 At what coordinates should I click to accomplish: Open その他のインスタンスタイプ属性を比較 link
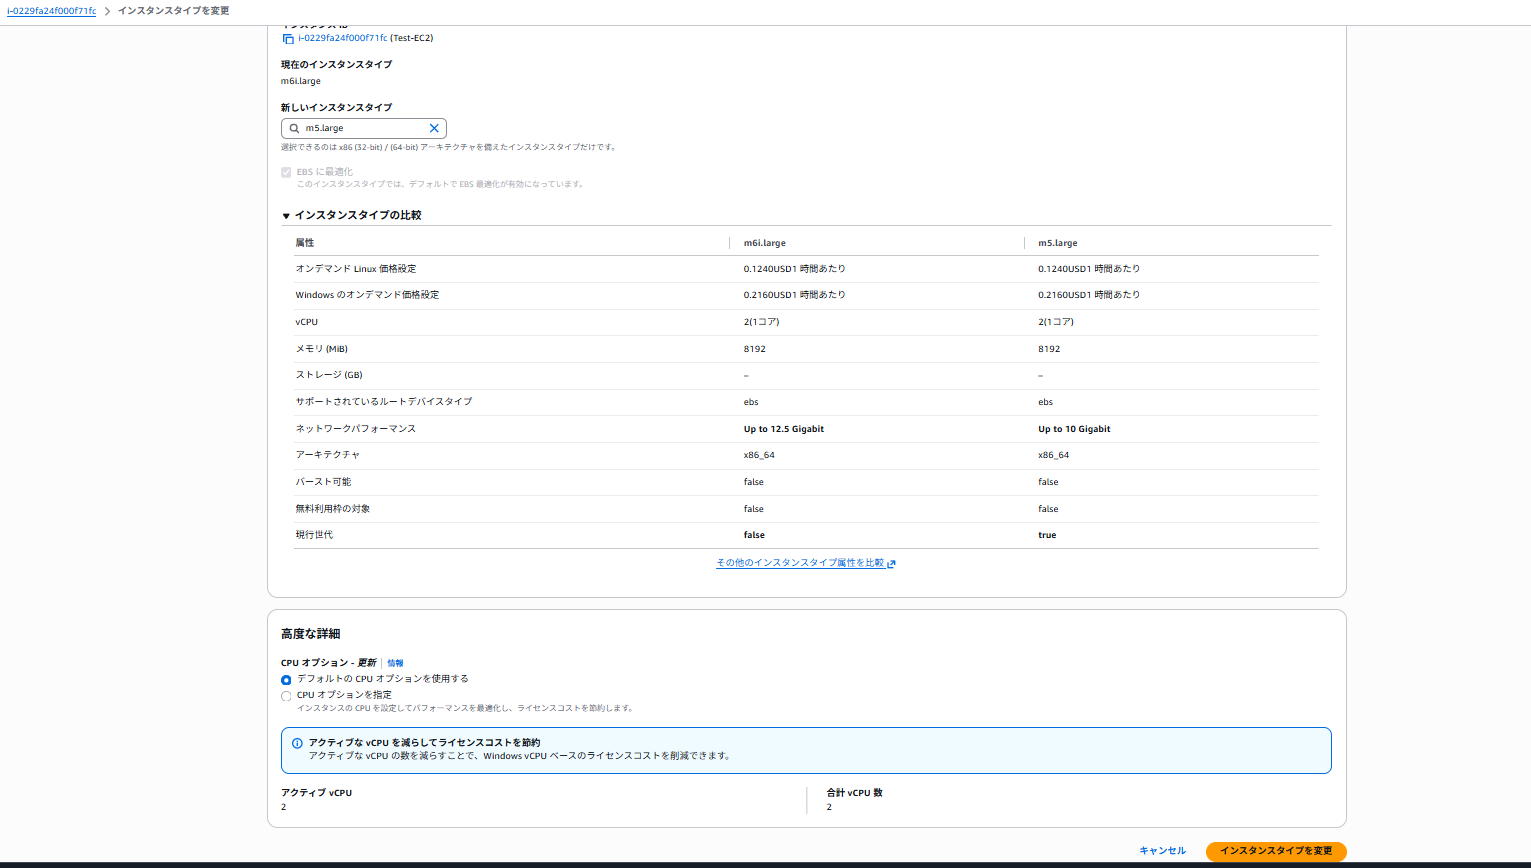click(799, 563)
